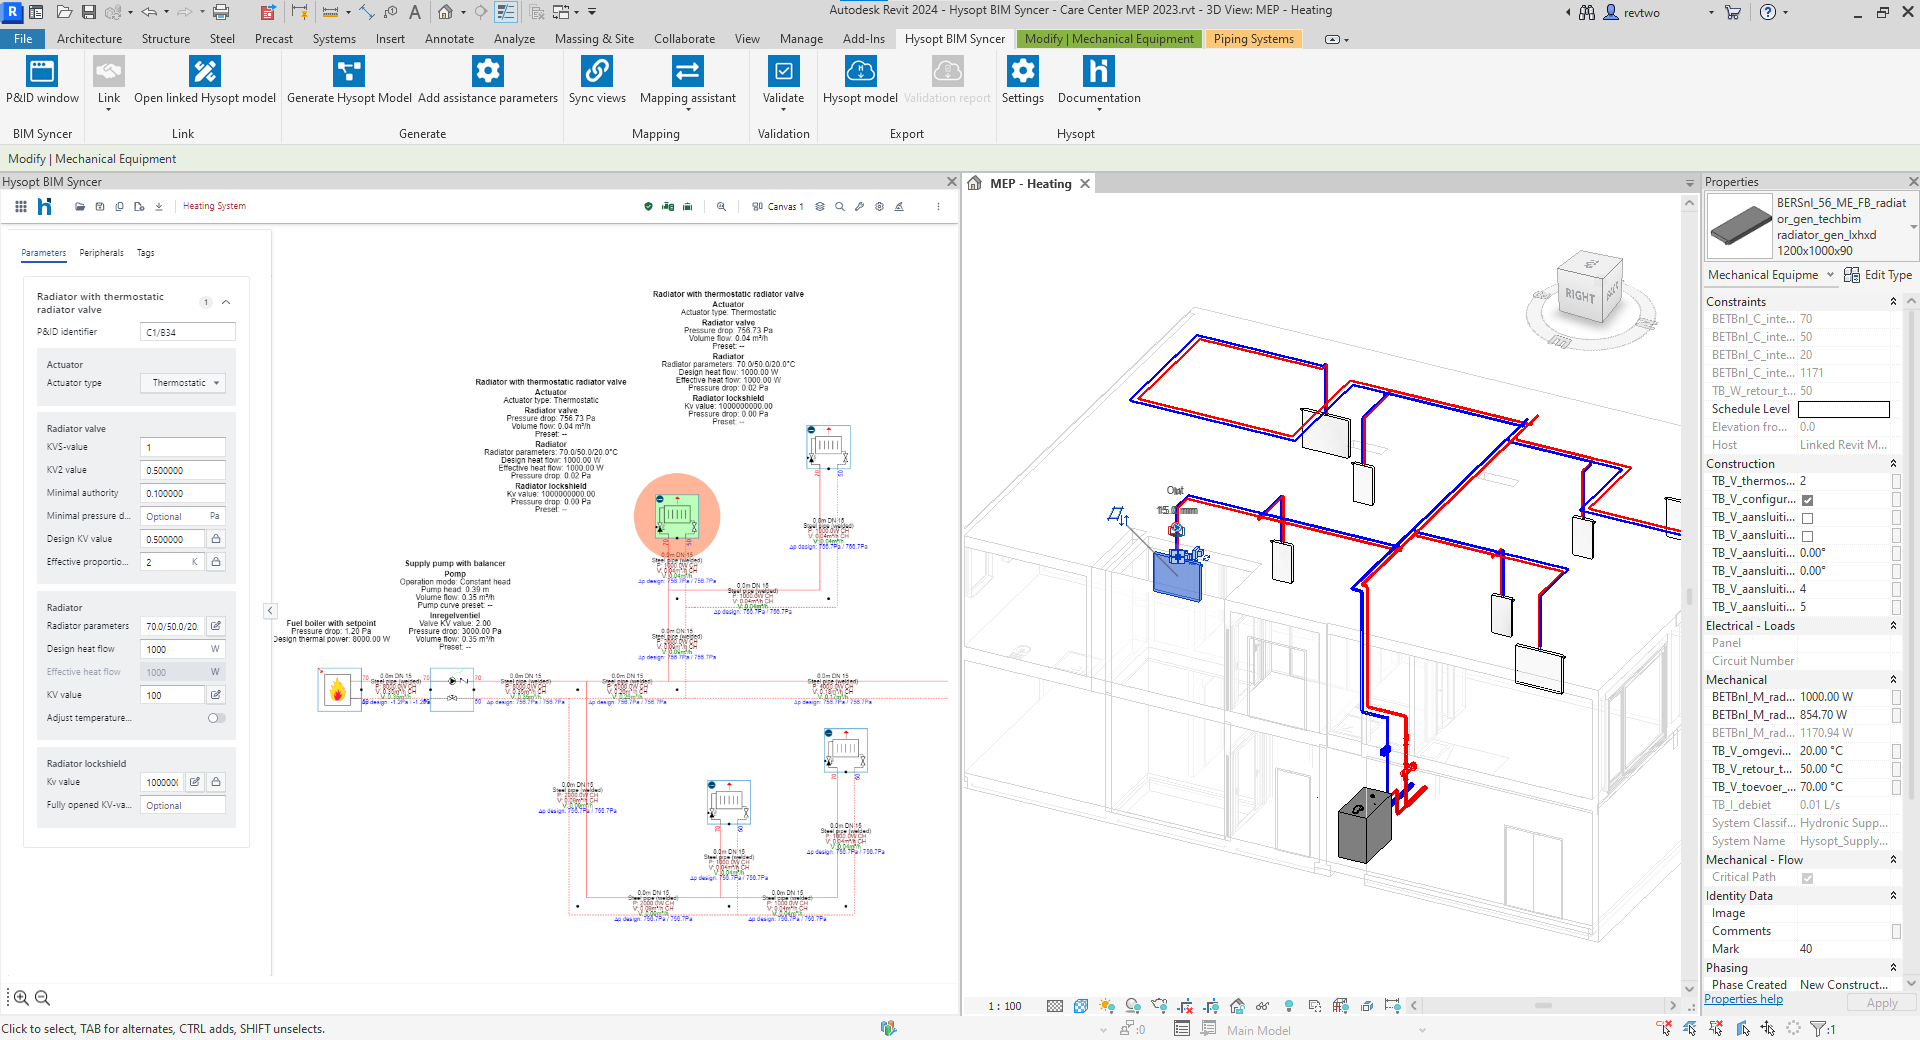This screenshot has width=1920, height=1040.
Task: Click the Properties help link
Action: [1743, 999]
